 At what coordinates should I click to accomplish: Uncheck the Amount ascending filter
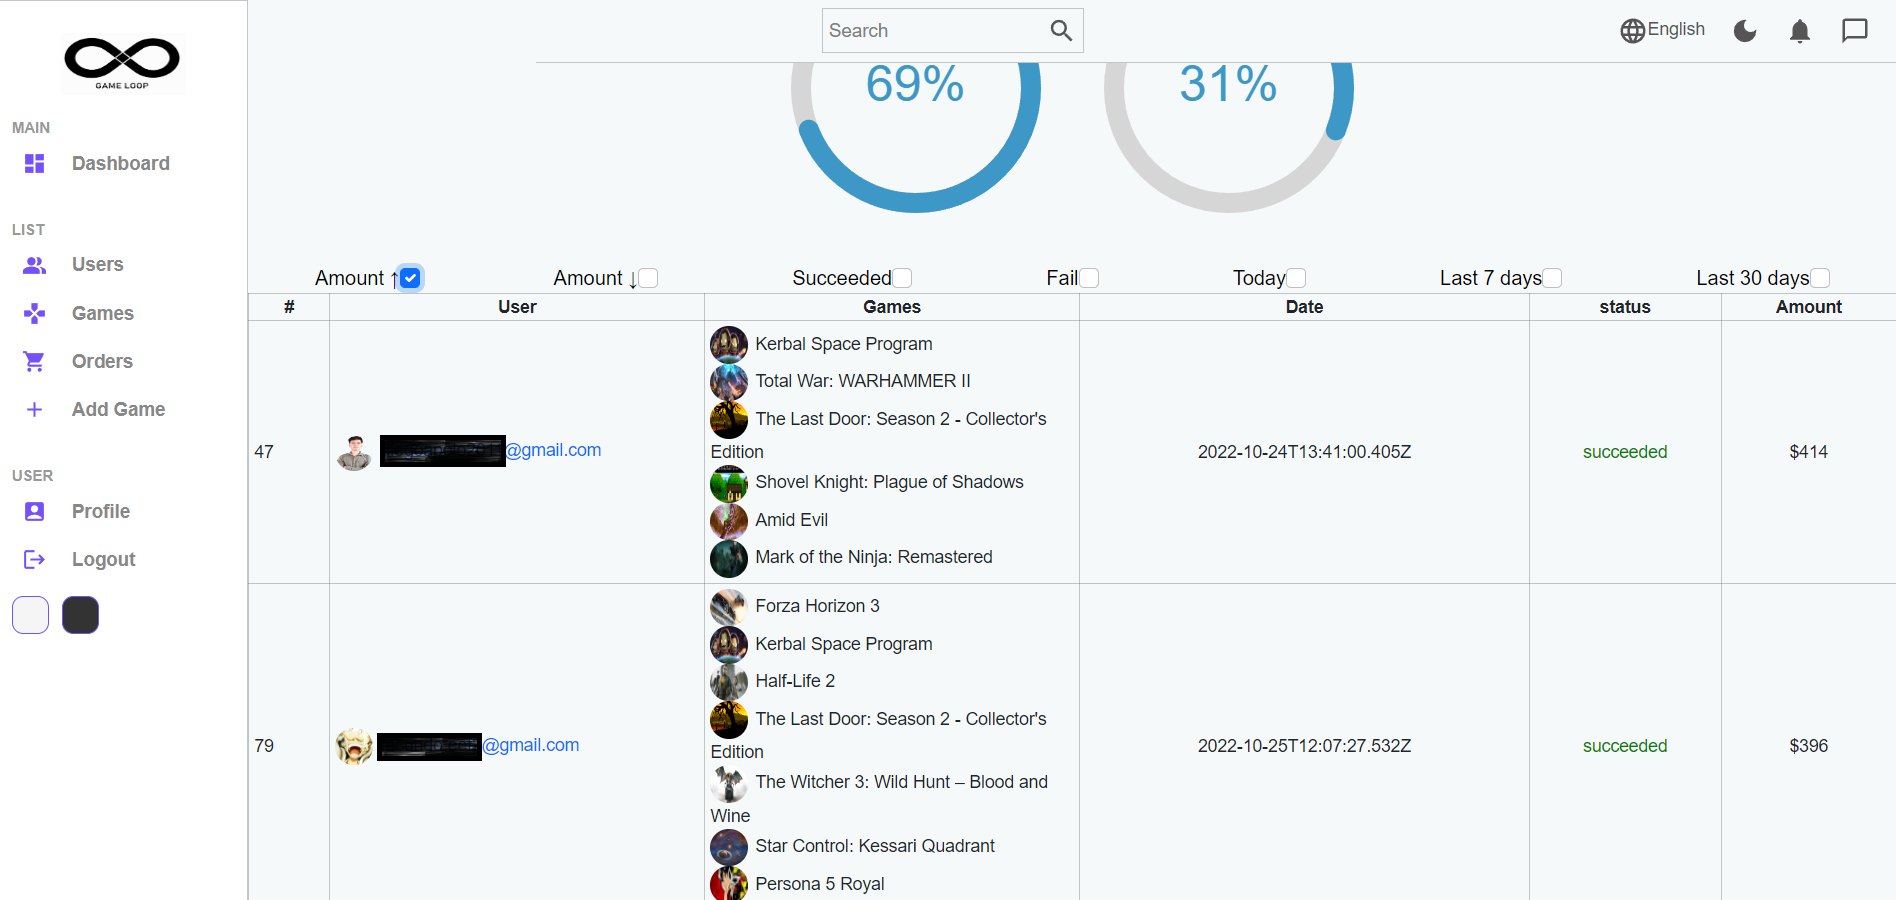pyautogui.click(x=410, y=277)
